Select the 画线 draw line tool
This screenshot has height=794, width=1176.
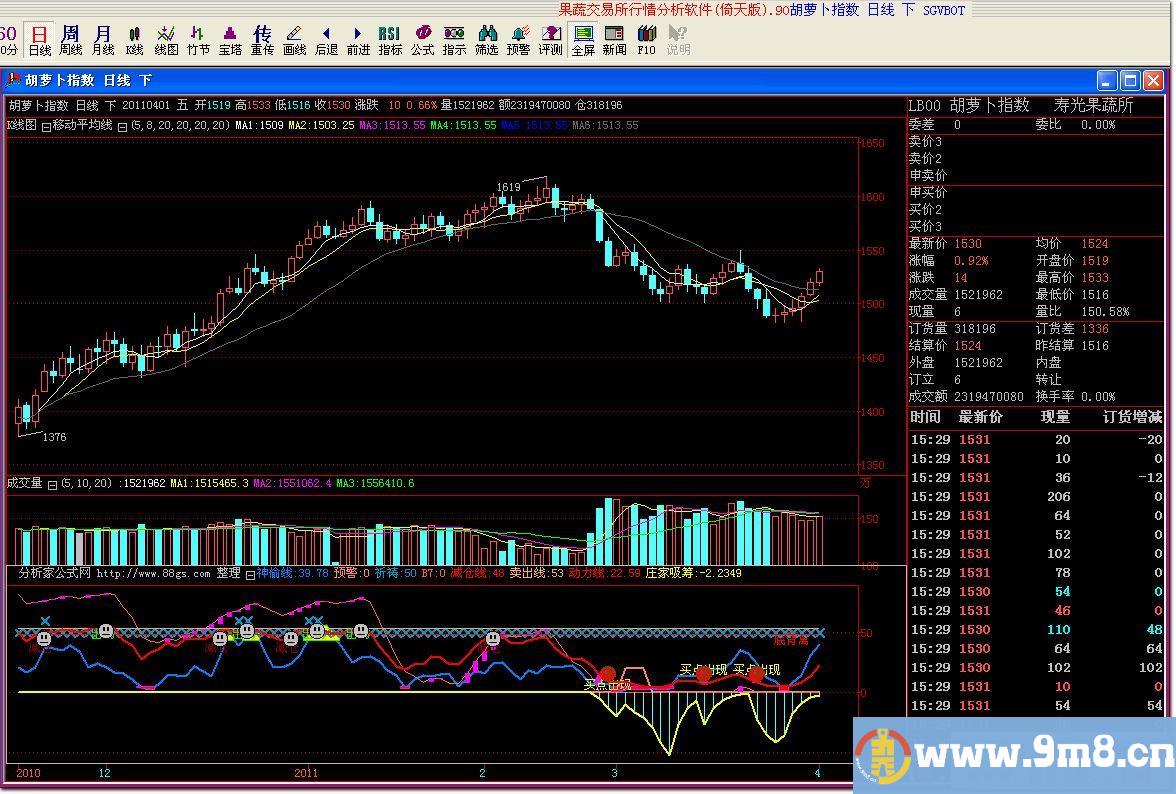click(x=294, y=40)
